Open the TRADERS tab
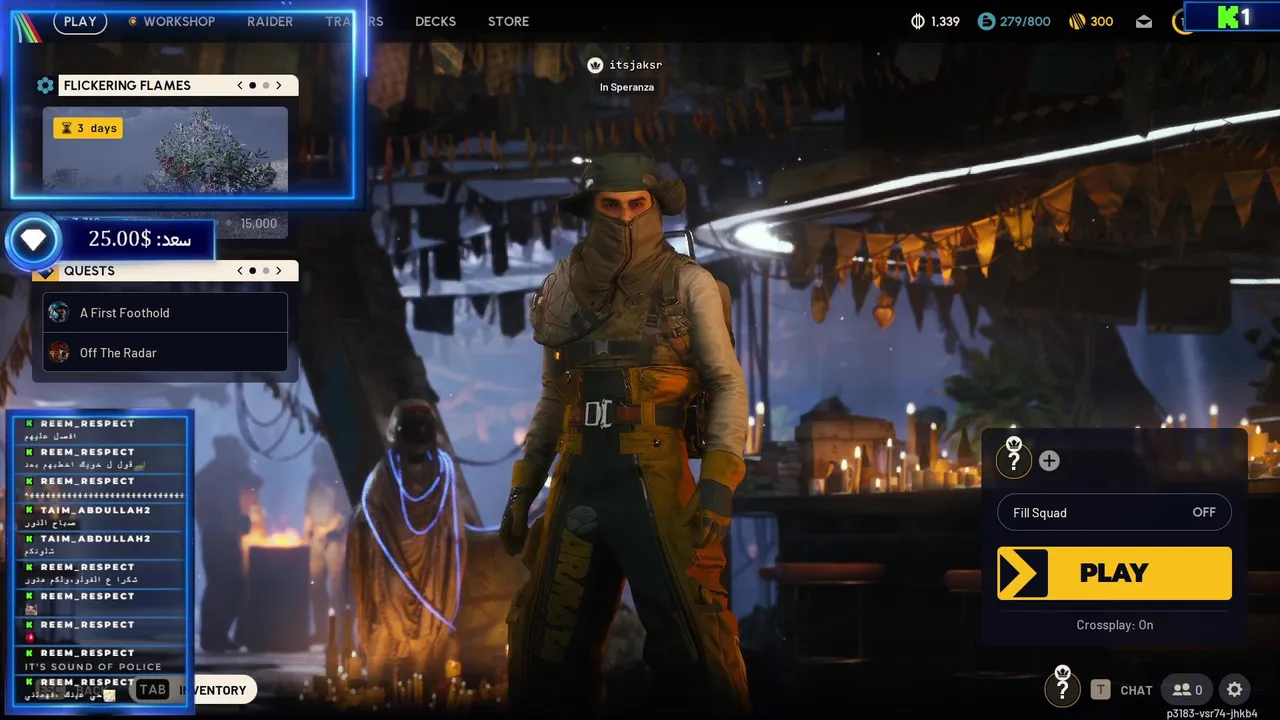Image resolution: width=1280 pixels, height=720 pixels. tap(354, 21)
